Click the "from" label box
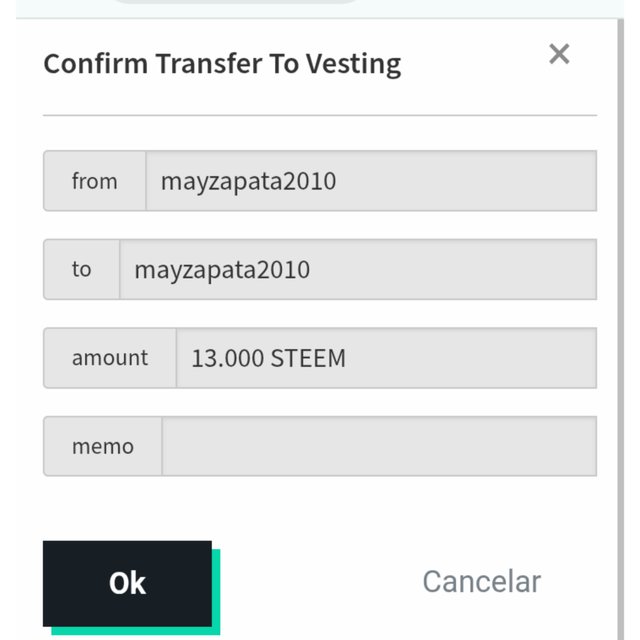The width and height of the screenshot is (640, 640). pyautogui.click(x=95, y=181)
